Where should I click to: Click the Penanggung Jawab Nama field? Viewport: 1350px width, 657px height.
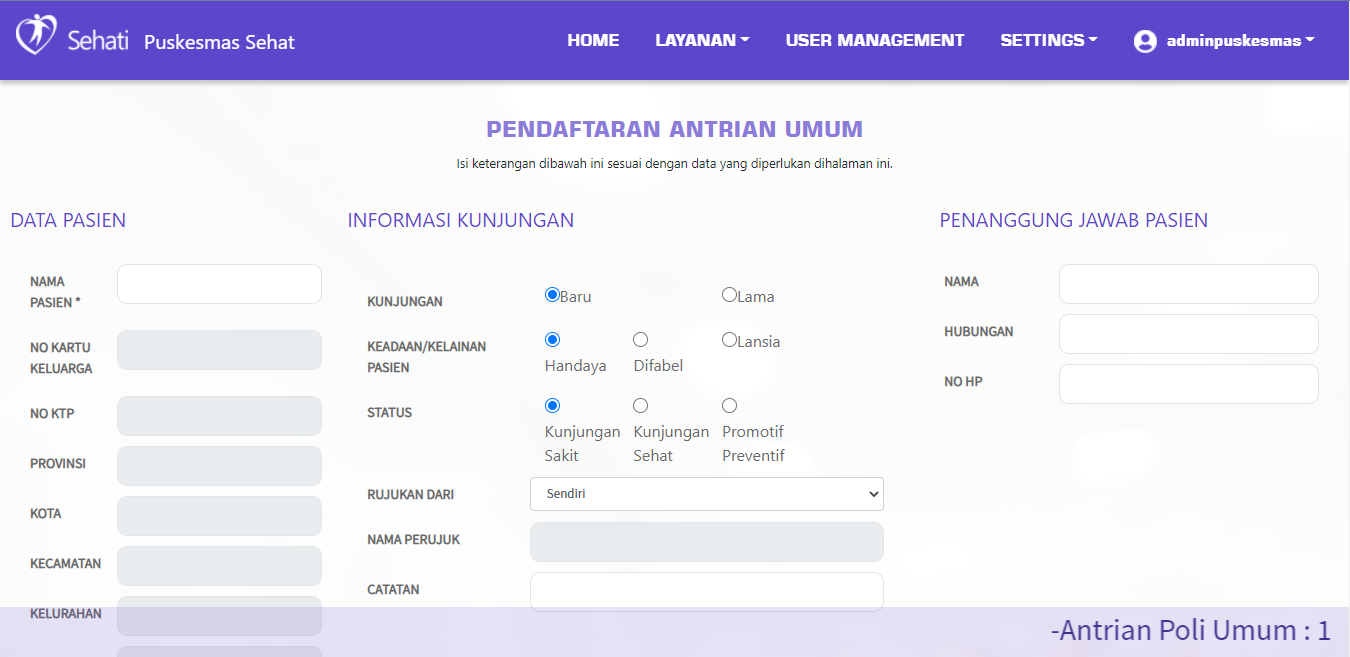click(1188, 284)
